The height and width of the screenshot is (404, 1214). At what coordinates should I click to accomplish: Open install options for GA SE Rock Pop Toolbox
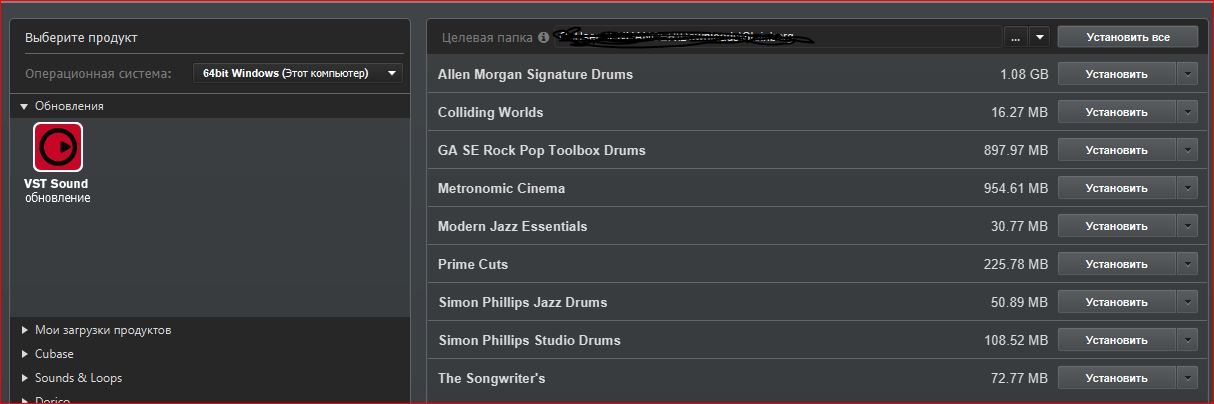(1187, 150)
